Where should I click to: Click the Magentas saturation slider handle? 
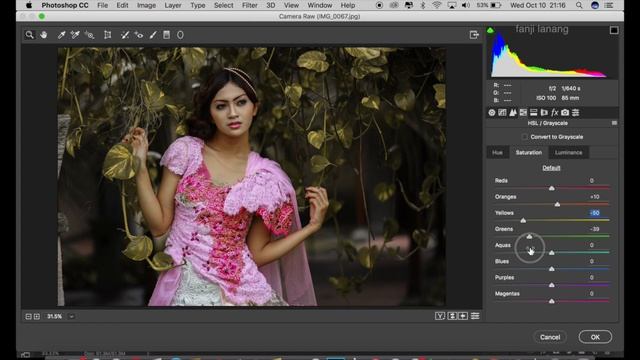coord(551,301)
